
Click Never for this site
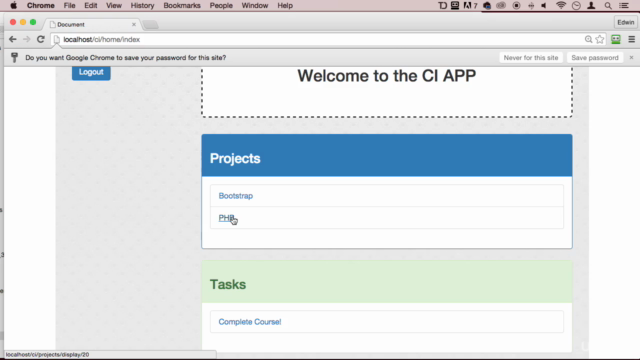pyautogui.click(x=531, y=58)
